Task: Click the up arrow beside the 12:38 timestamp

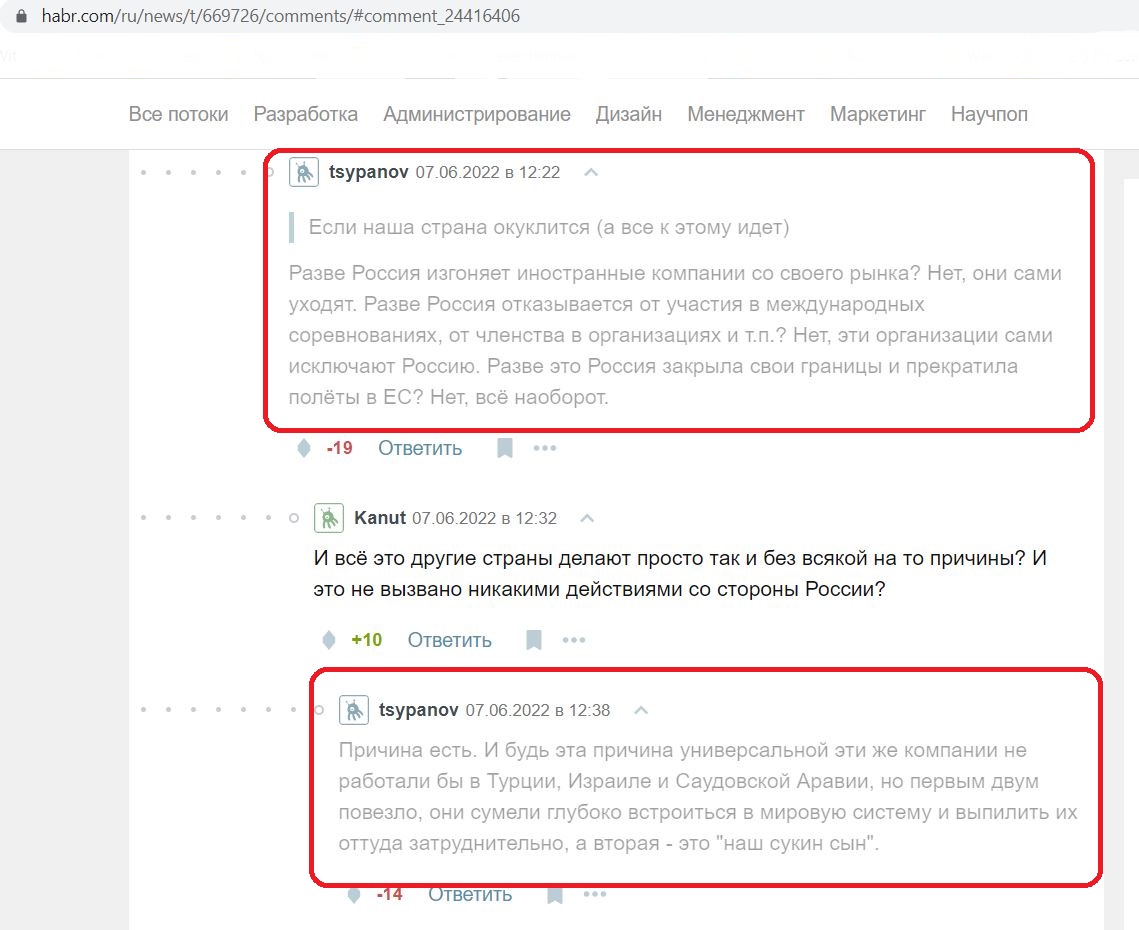Action: (x=641, y=711)
